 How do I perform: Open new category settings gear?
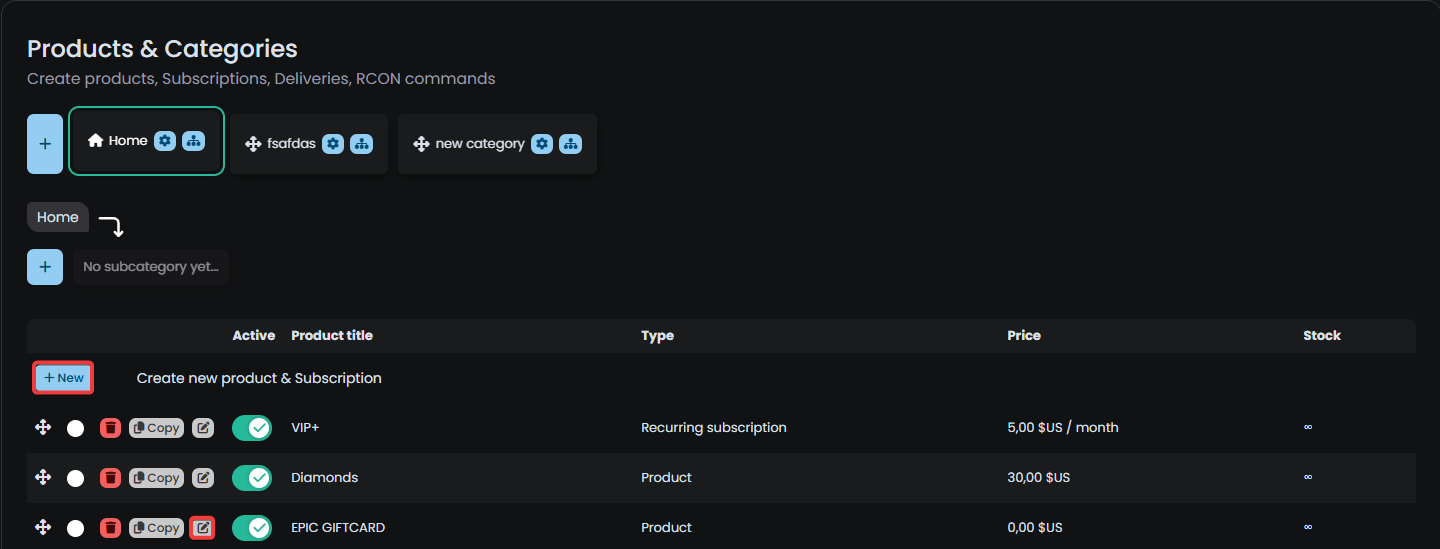[542, 144]
